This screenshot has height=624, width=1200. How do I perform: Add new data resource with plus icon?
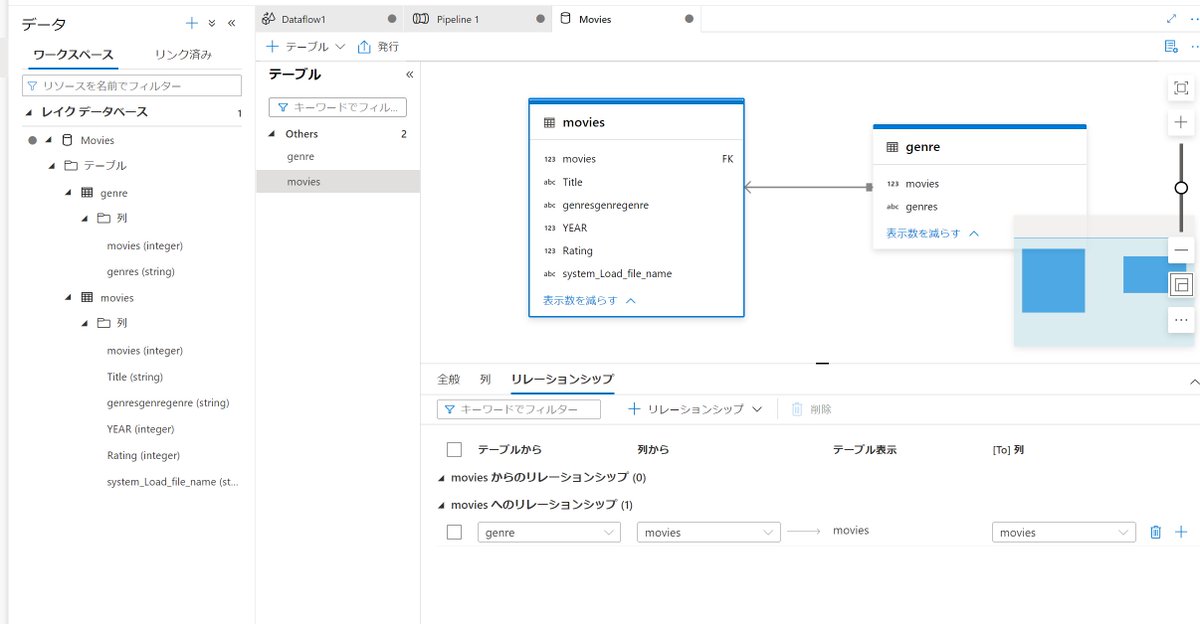click(x=192, y=23)
